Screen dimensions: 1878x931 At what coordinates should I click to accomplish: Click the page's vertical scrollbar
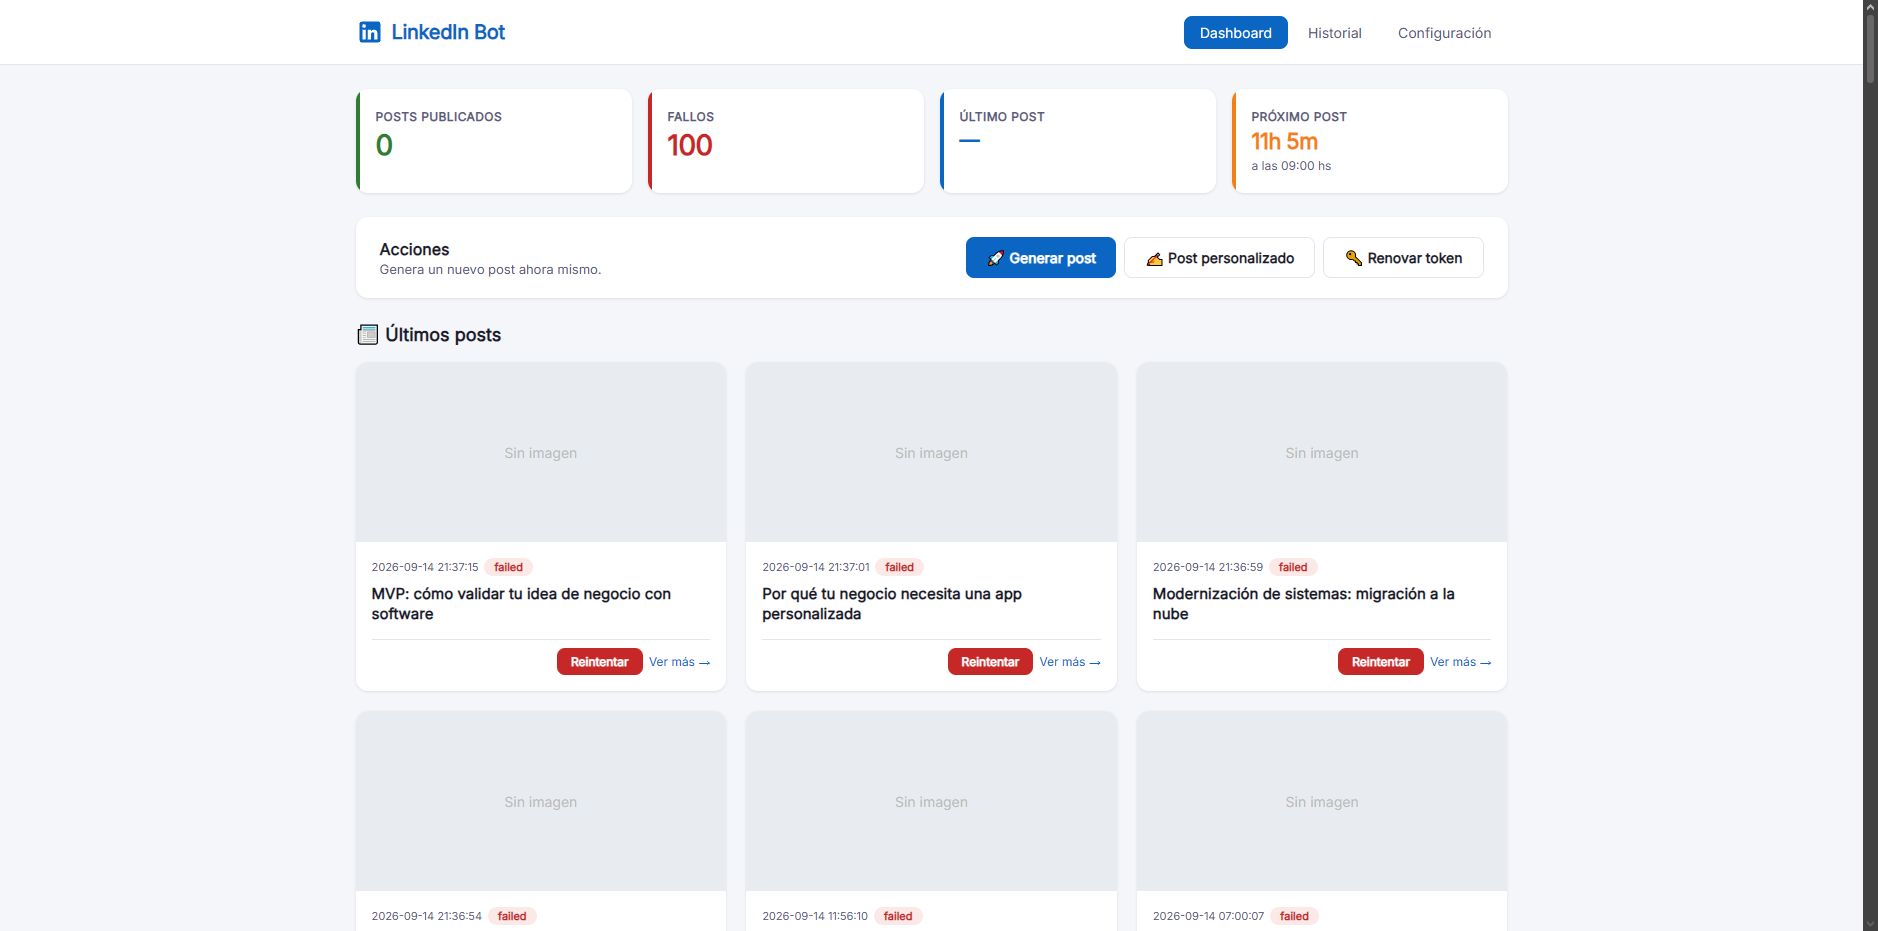[1870, 465]
